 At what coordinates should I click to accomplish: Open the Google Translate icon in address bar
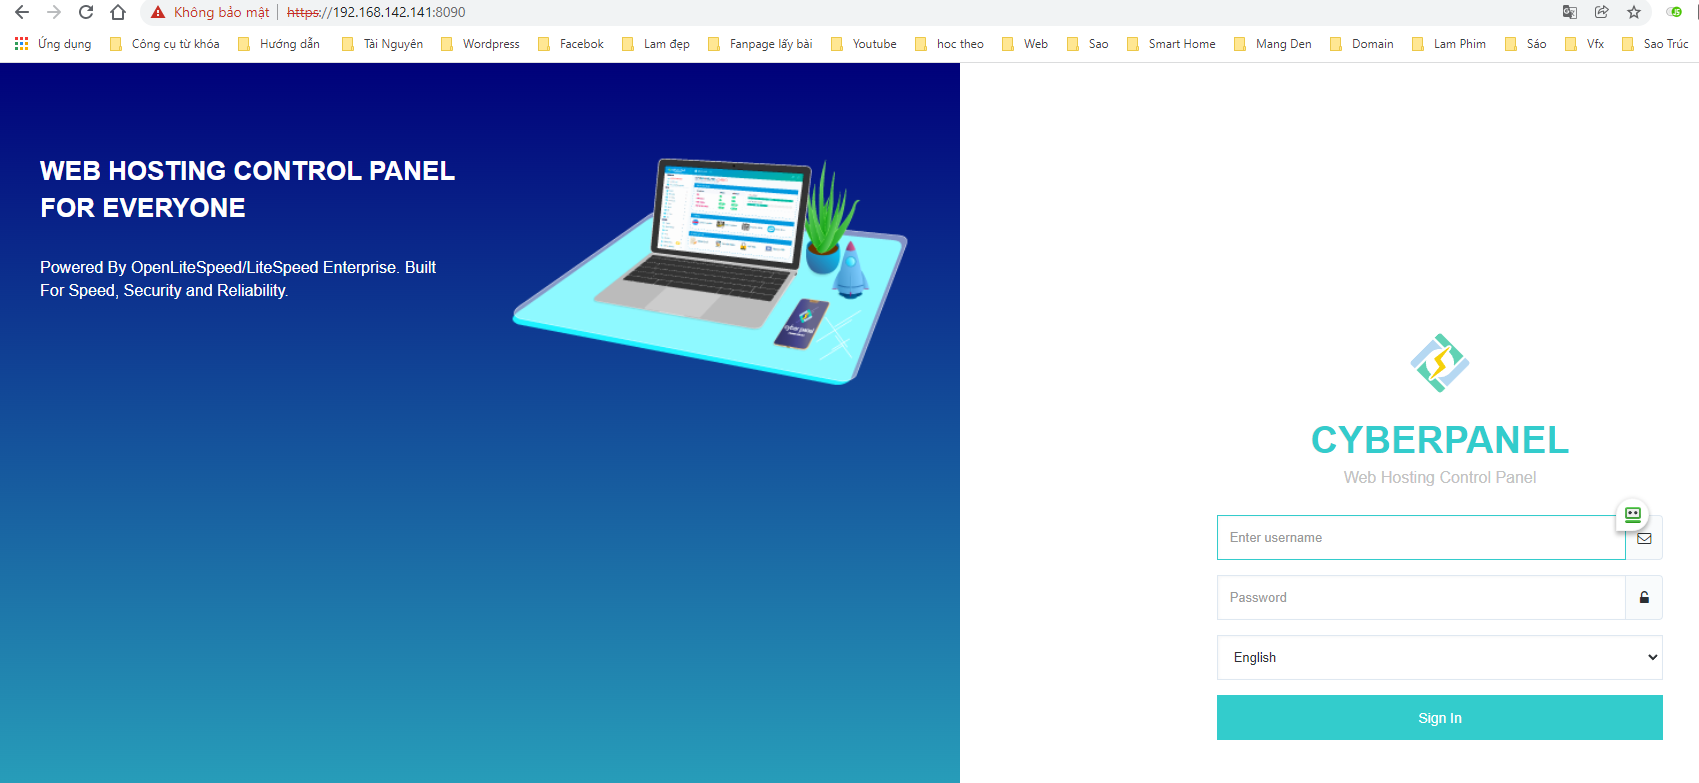pos(1570,12)
